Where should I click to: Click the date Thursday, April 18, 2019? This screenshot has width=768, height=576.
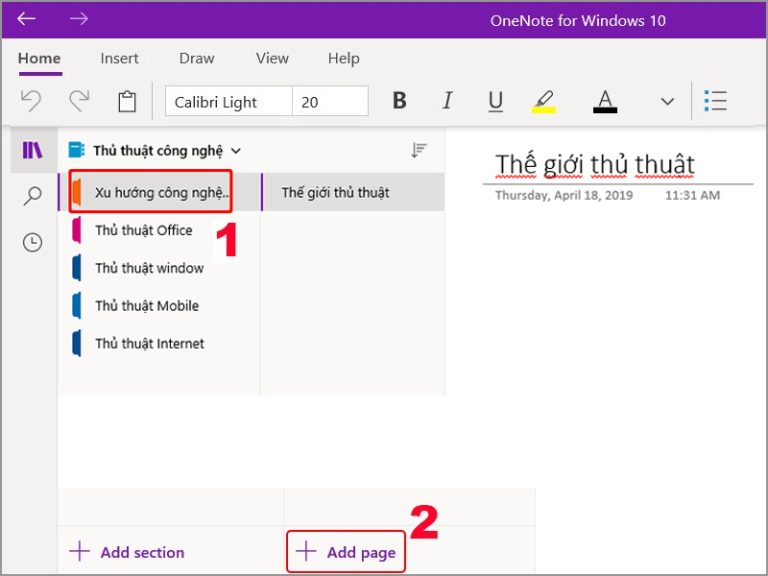564,195
